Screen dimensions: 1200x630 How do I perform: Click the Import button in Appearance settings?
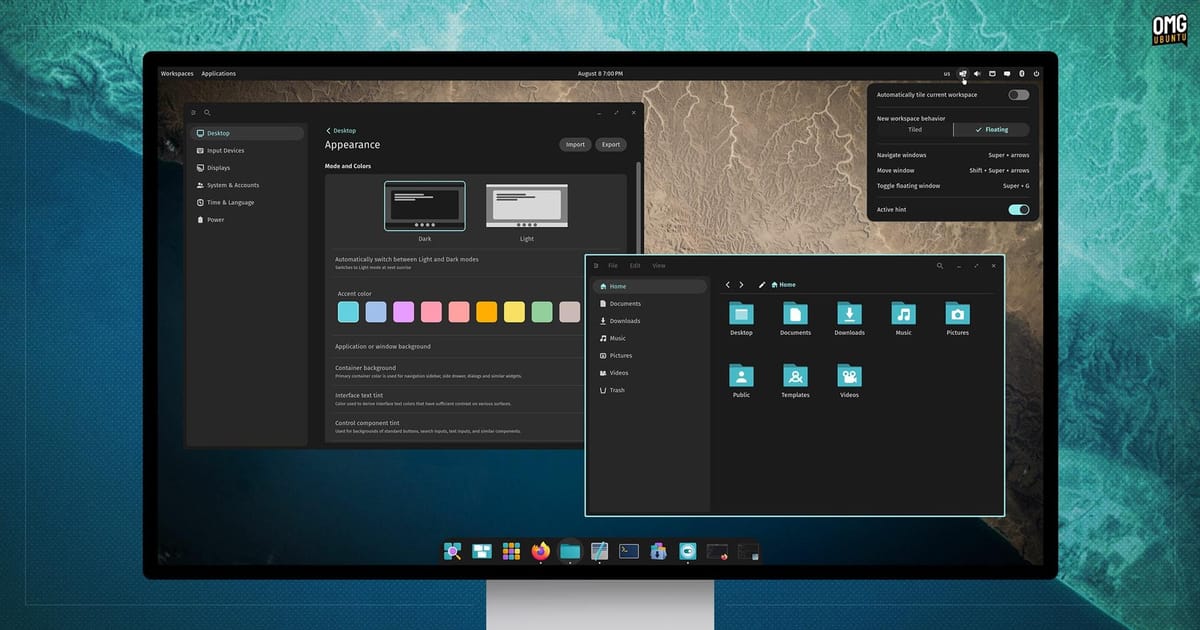(x=574, y=144)
